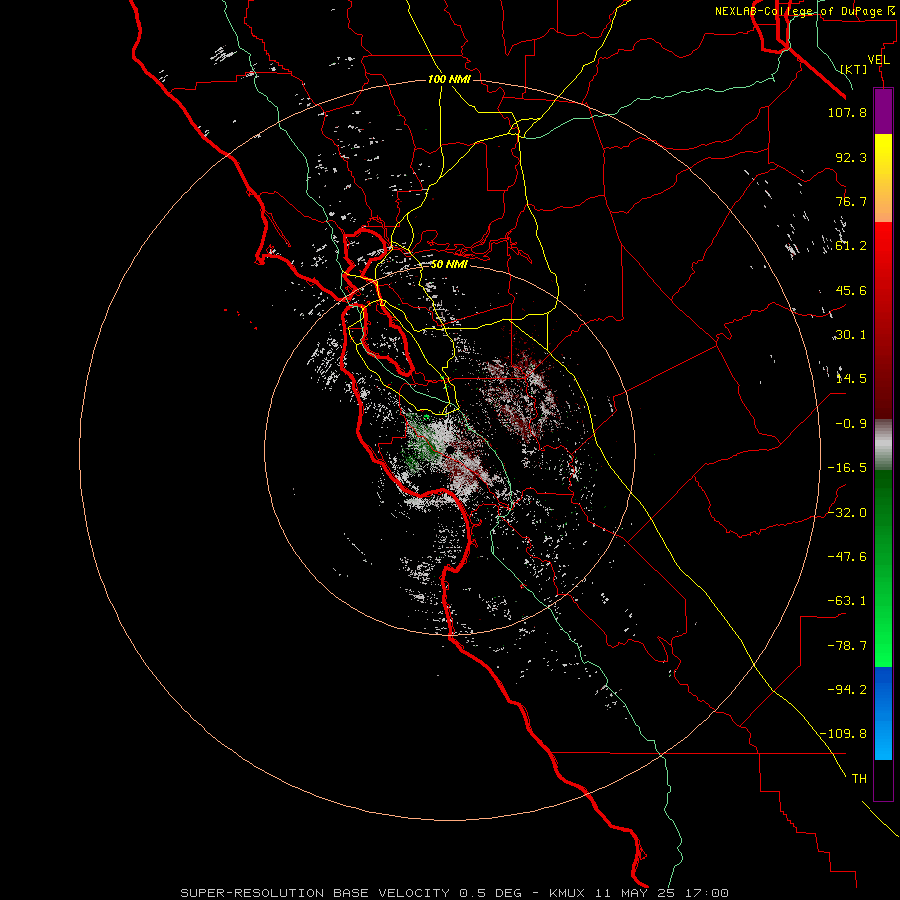
Task: Click the TH threshold label
Action: (x=859, y=779)
